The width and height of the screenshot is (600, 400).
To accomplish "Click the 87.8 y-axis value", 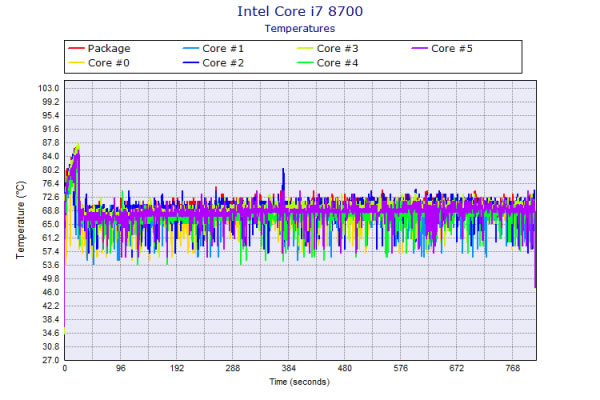I will tap(51, 143).
